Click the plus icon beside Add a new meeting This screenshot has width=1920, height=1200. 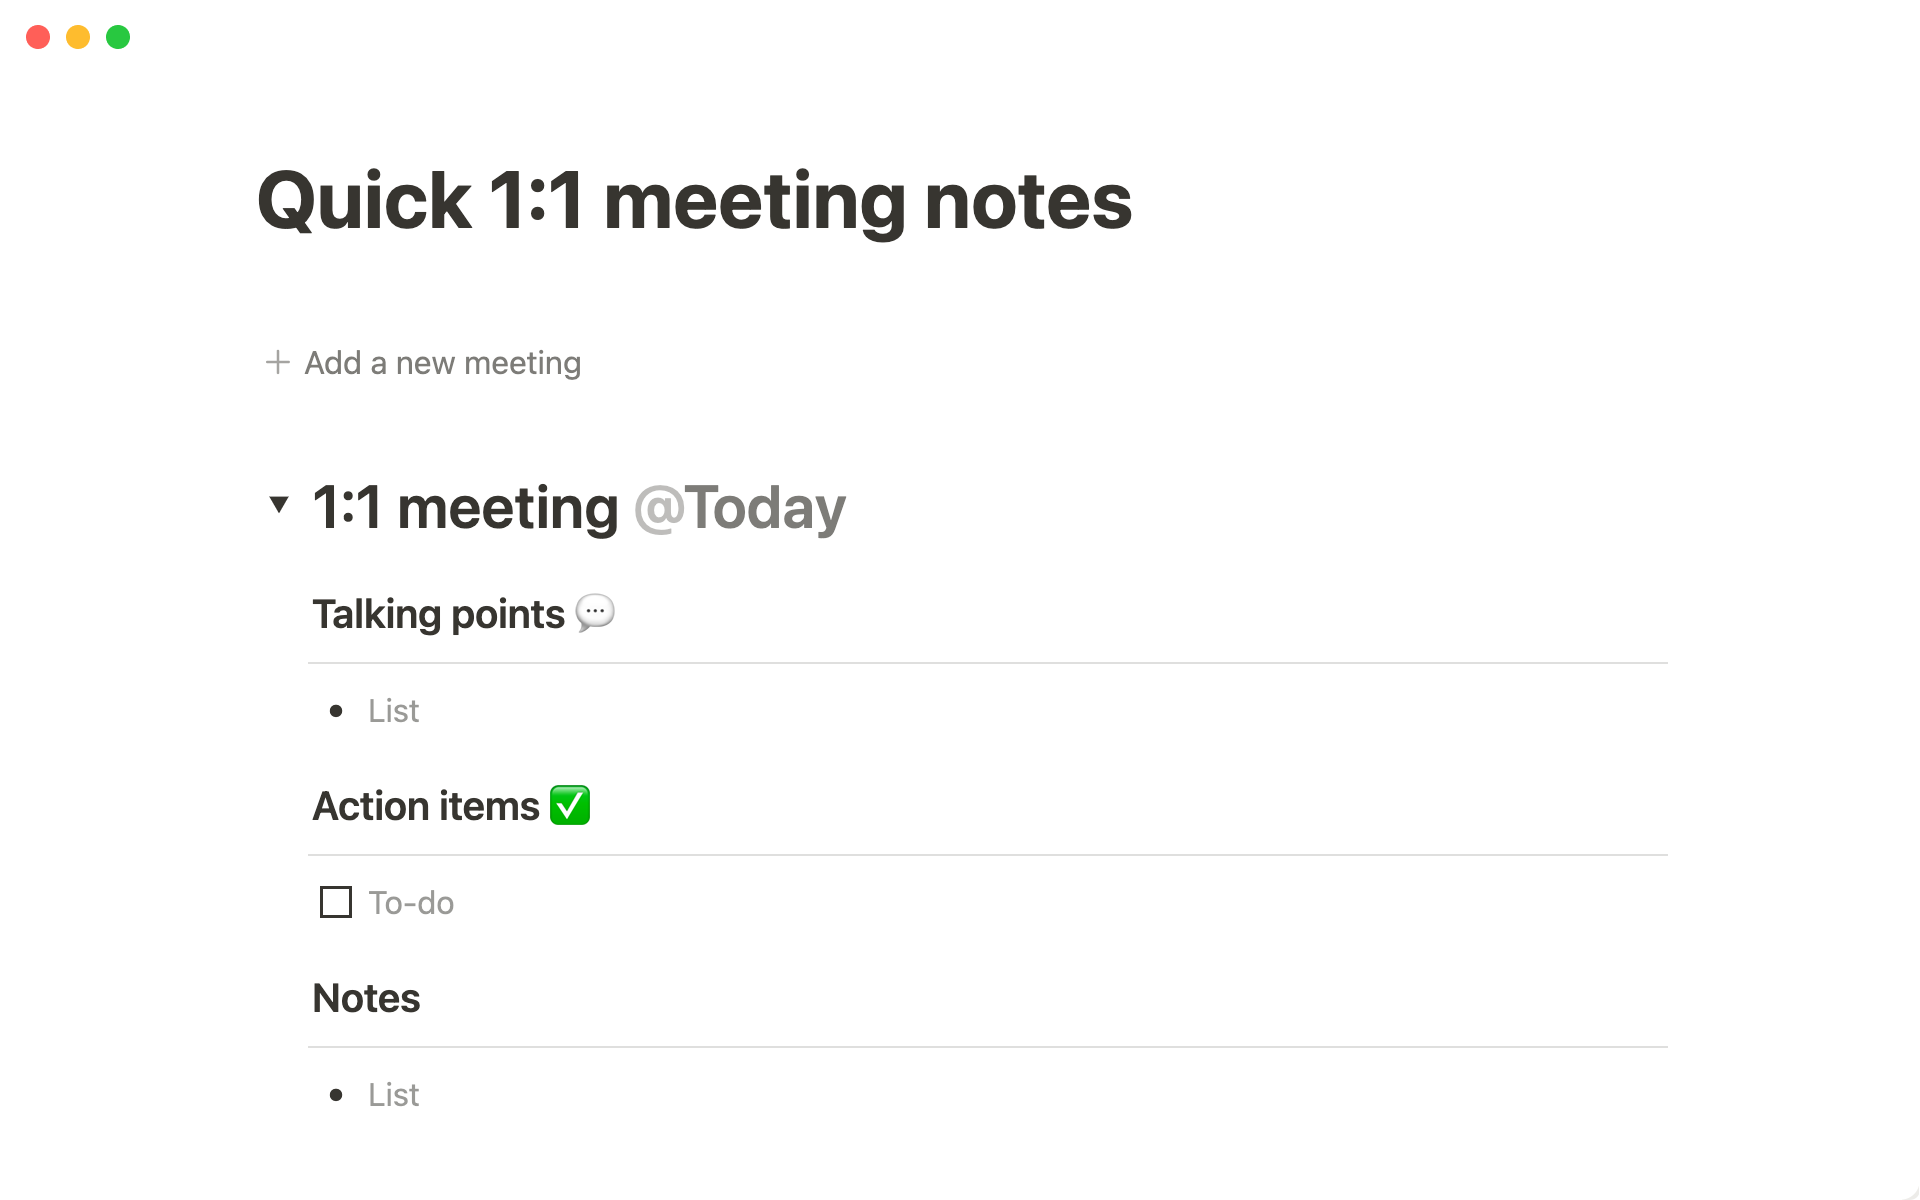point(278,362)
